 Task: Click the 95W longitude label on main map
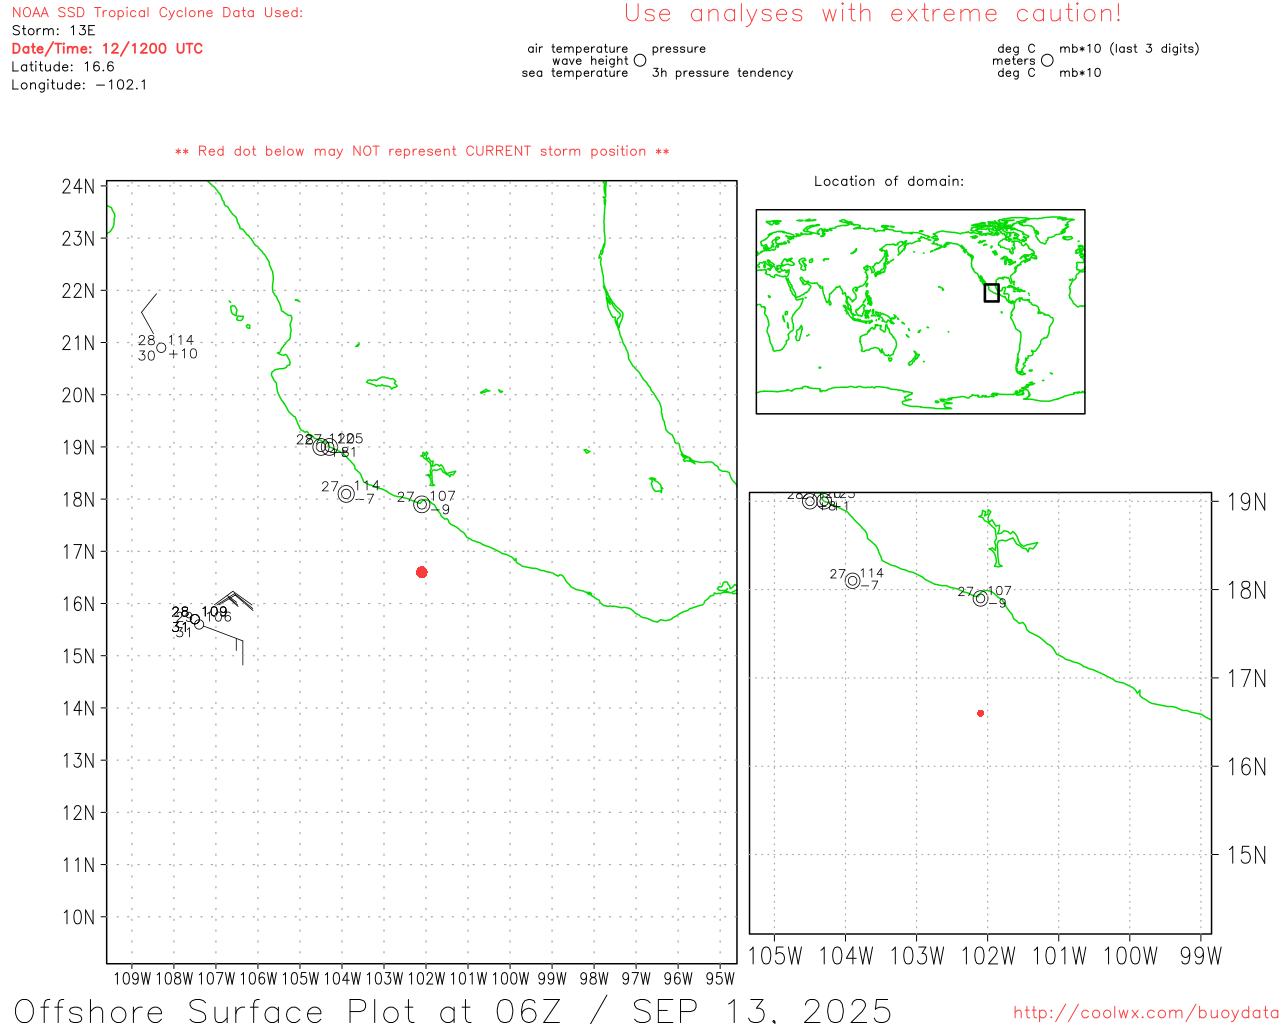point(720,979)
